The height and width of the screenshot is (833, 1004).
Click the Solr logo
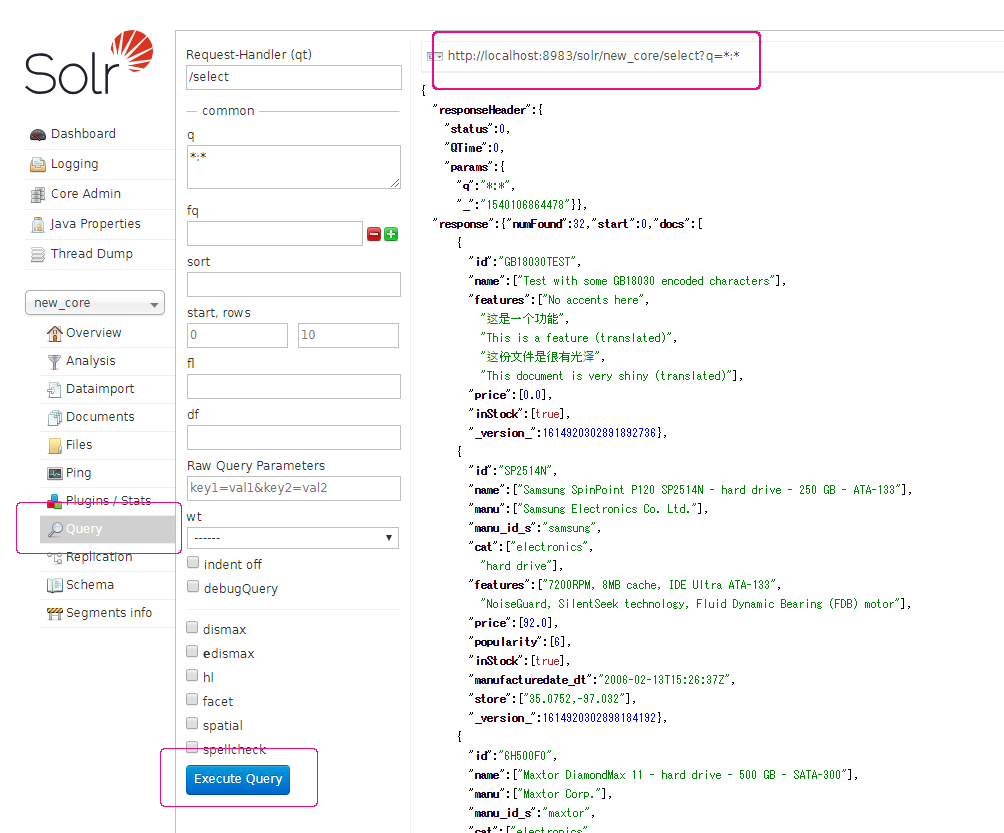(89, 63)
